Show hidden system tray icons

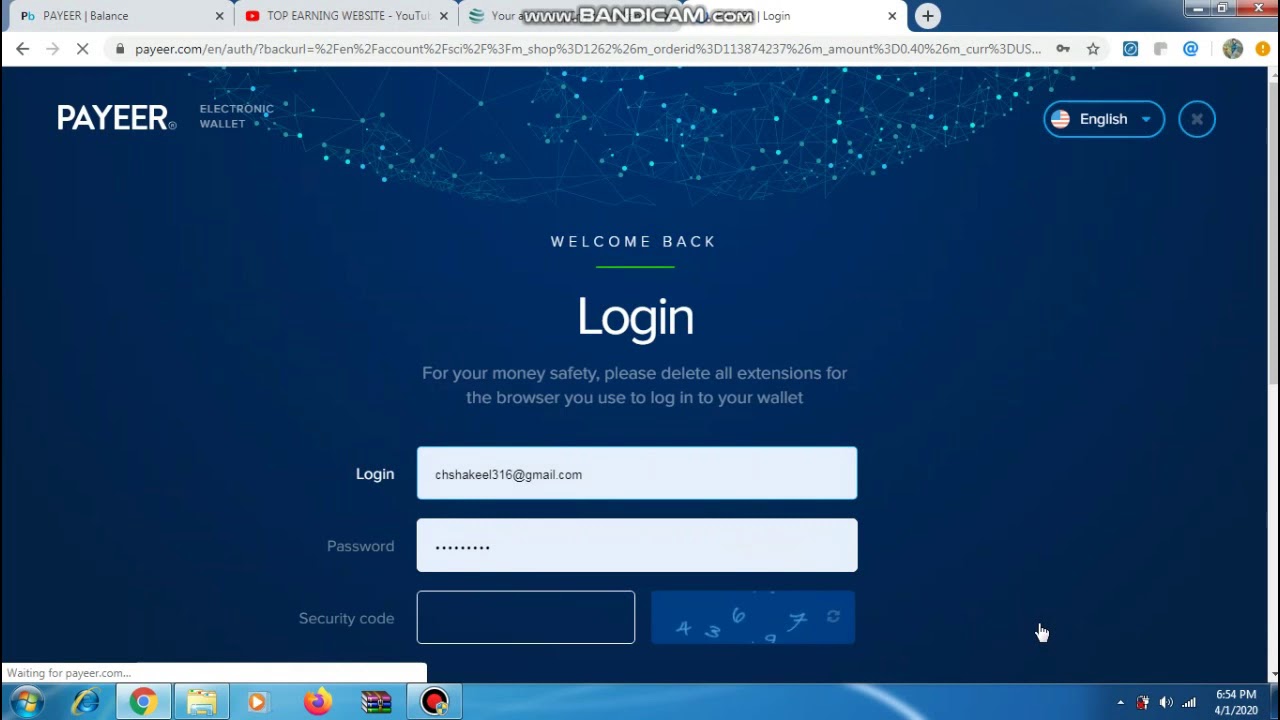(x=1120, y=702)
